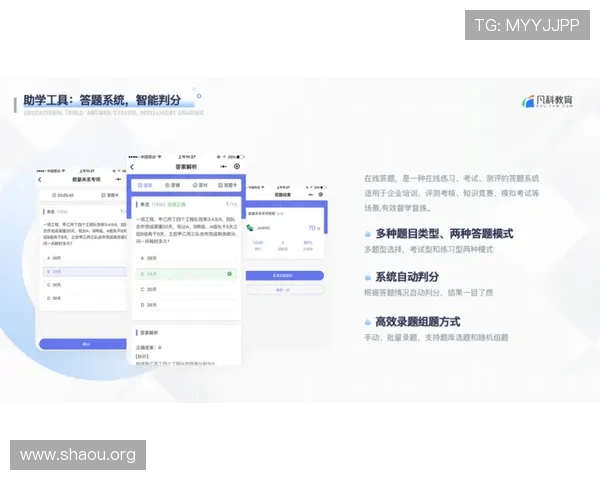Tap circular target icon in right phone header
This screenshot has width=600, height=480.
pos(321,194)
